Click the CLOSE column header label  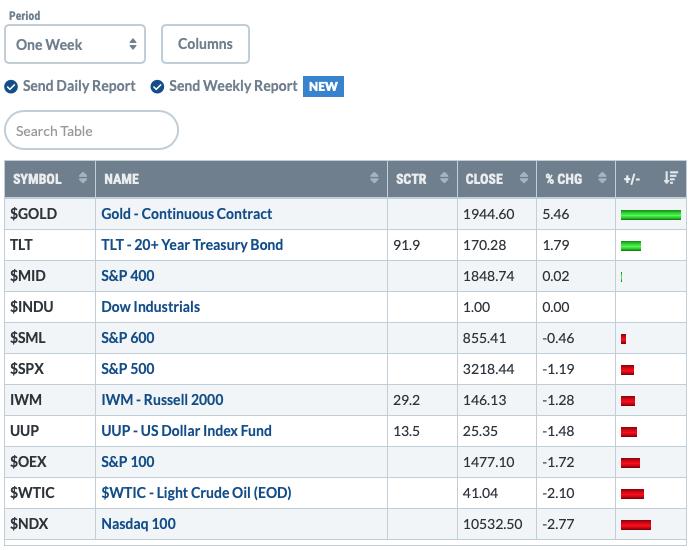(x=484, y=179)
